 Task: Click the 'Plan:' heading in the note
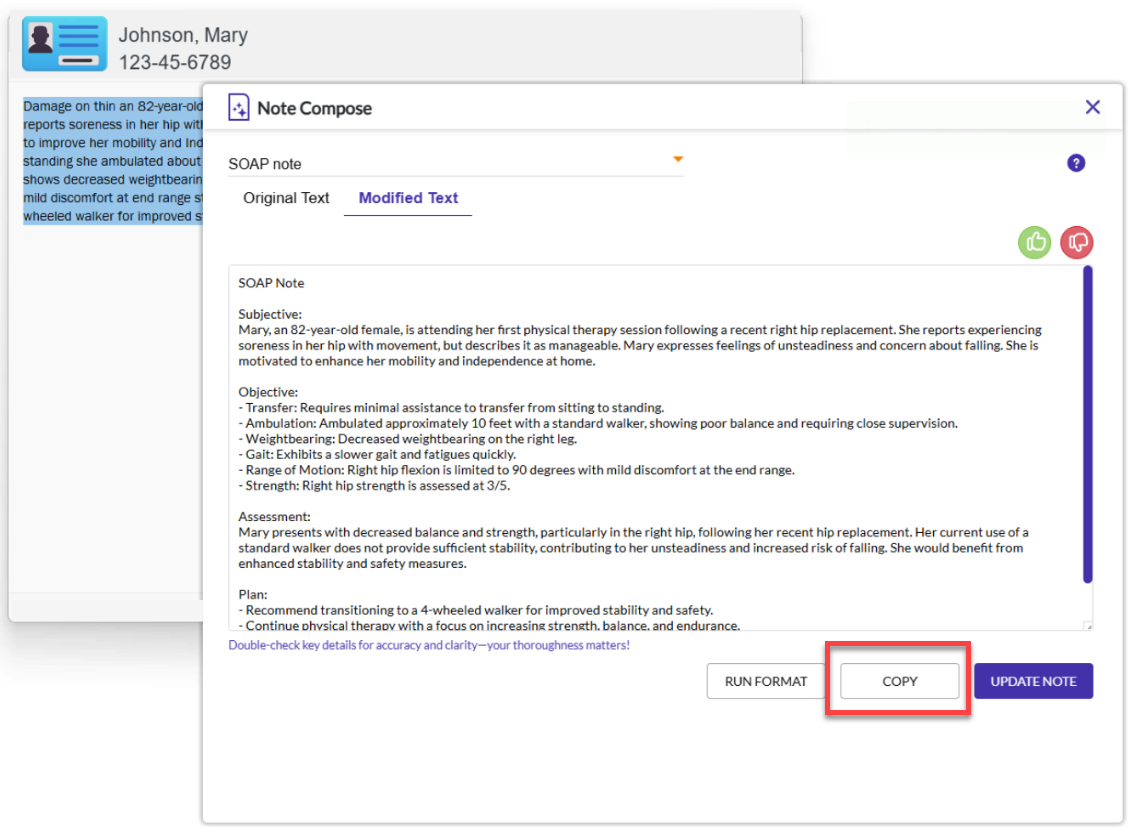point(253,595)
